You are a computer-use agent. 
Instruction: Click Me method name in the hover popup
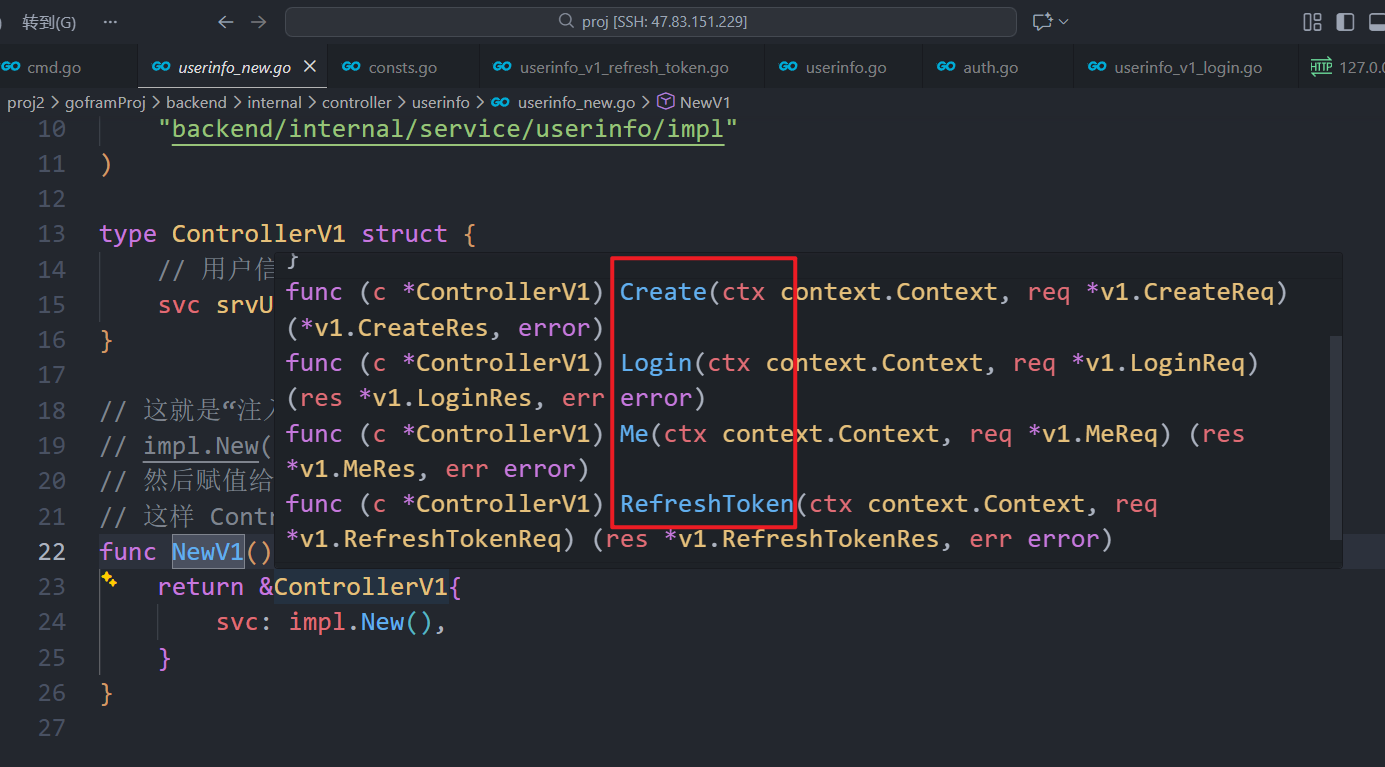pos(634,434)
